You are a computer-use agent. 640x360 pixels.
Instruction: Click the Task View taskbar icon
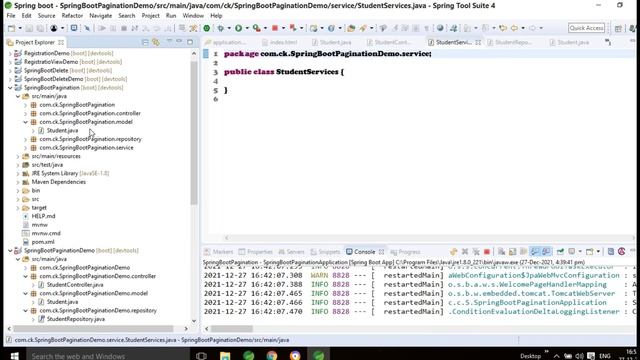[x=201, y=356]
